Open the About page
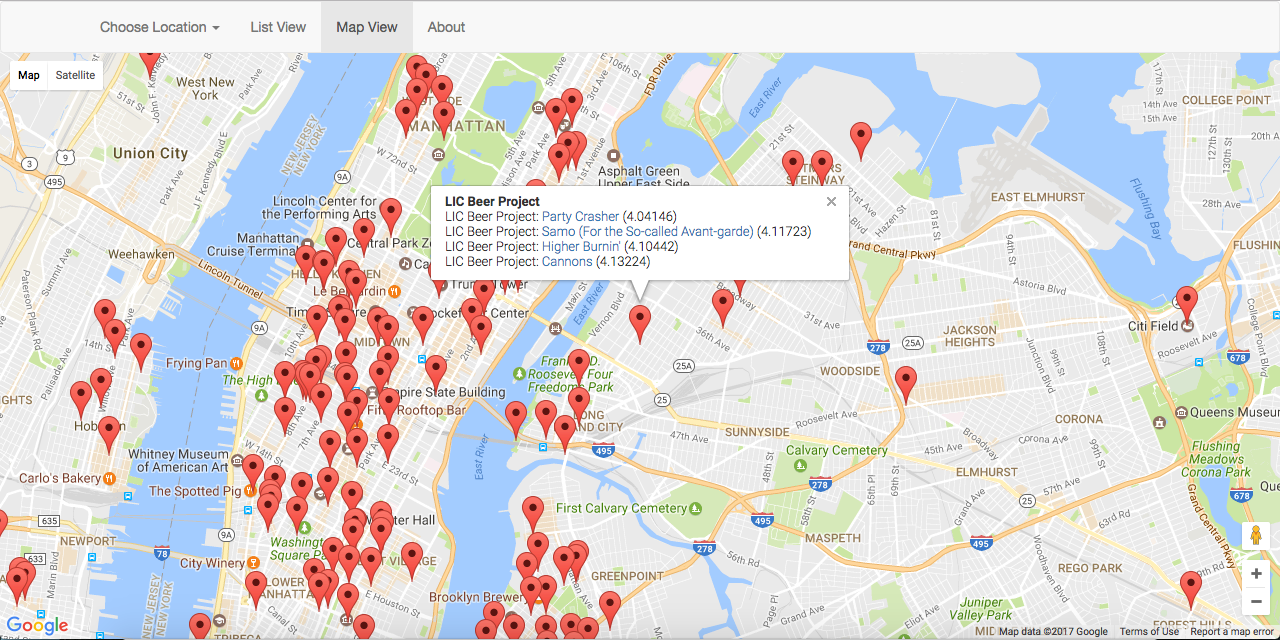This screenshot has width=1280, height=640. 446,27
